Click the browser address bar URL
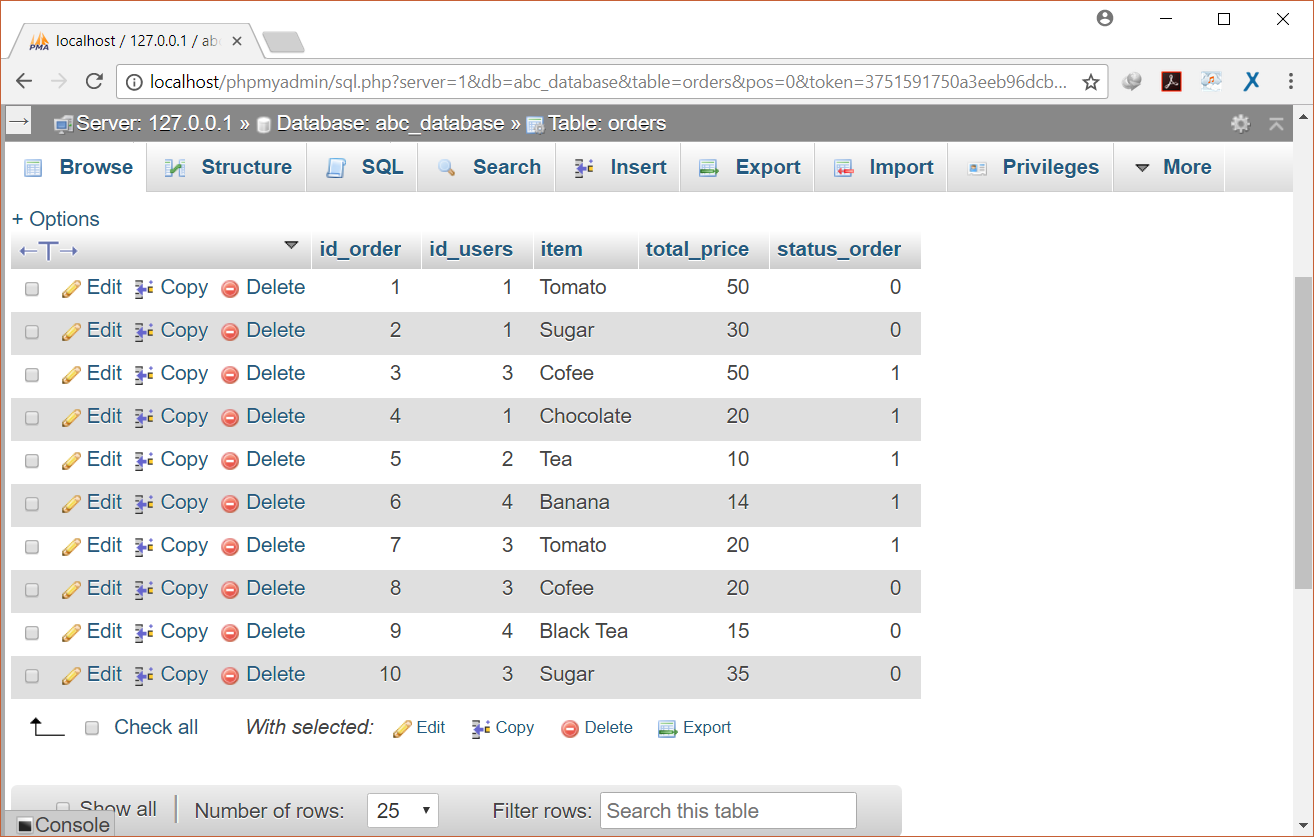Image resolution: width=1314 pixels, height=837 pixels. pyautogui.click(x=608, y=82)
